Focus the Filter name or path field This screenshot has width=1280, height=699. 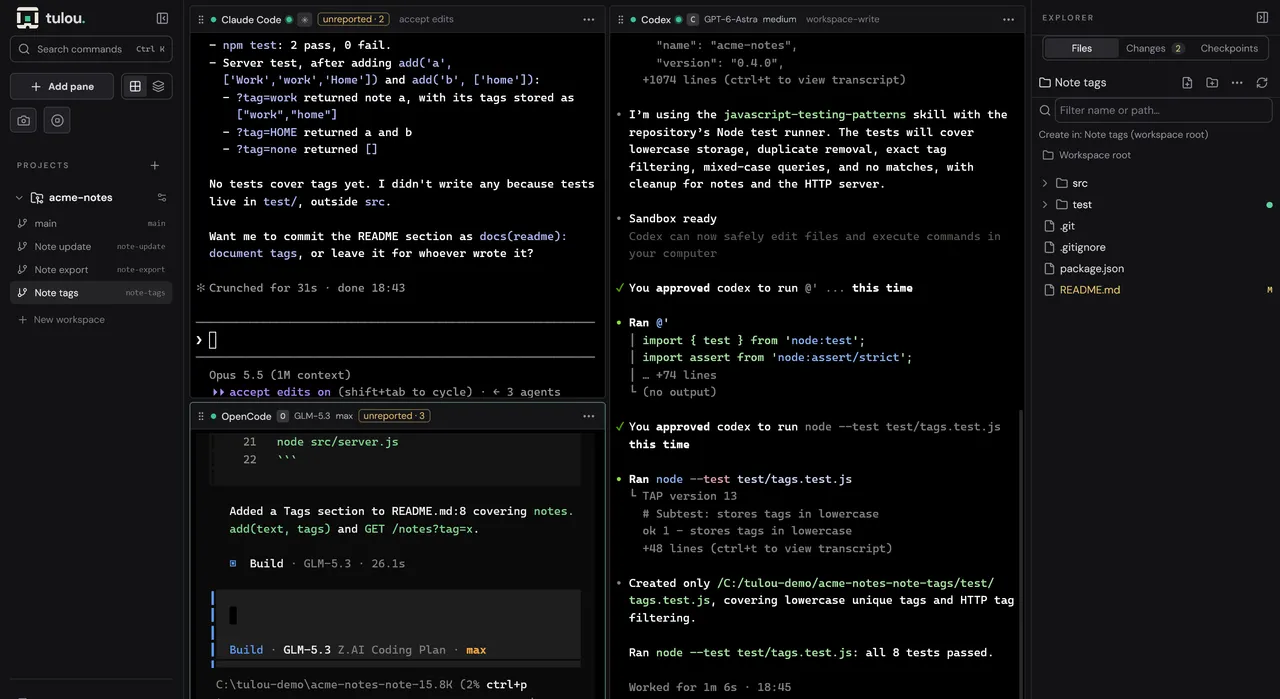(1163, 110)
